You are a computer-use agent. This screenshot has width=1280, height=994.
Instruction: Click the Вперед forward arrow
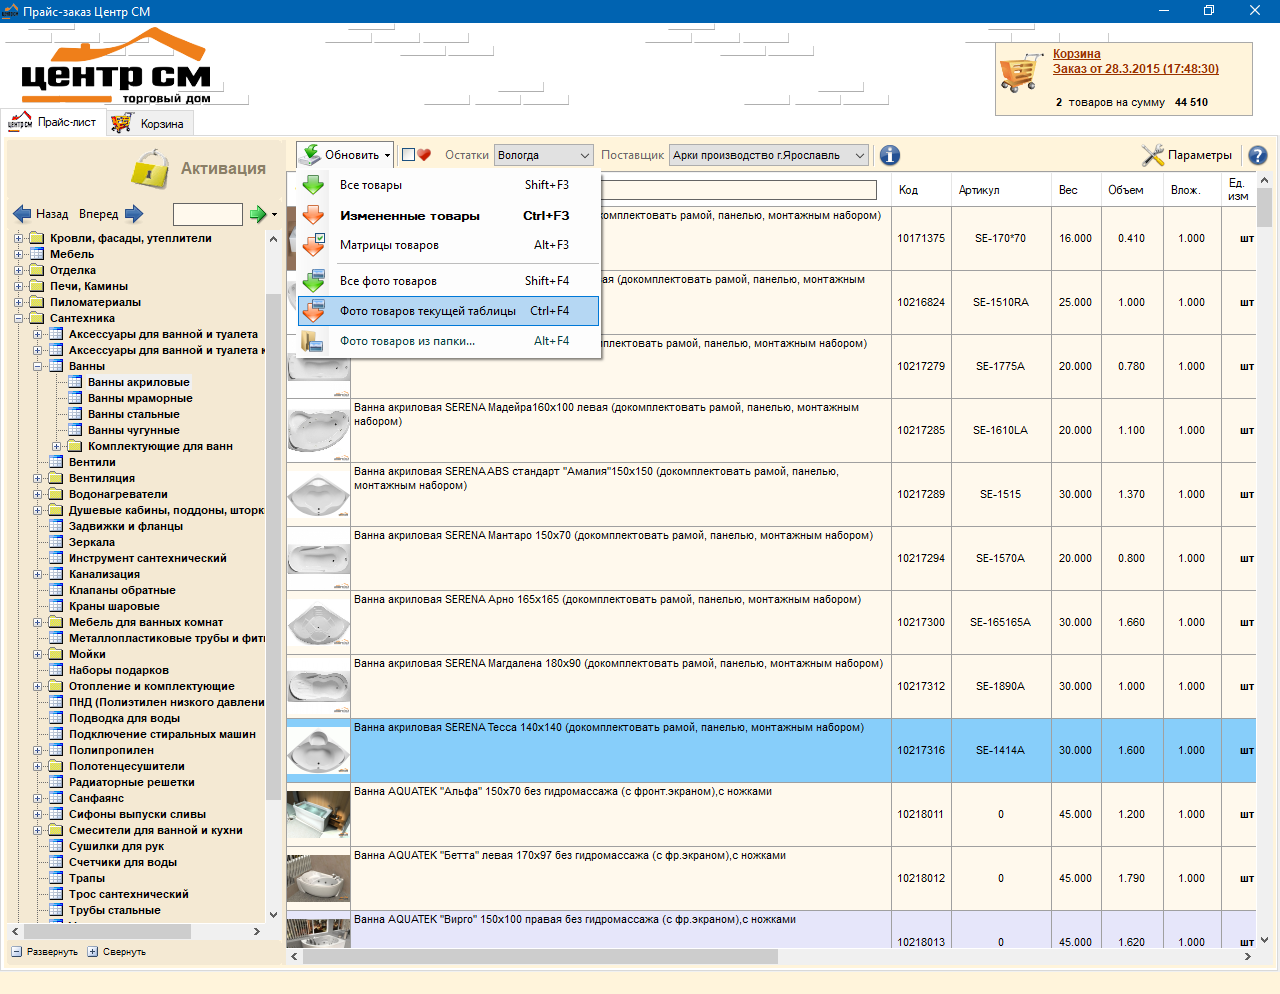coord(134,213)
